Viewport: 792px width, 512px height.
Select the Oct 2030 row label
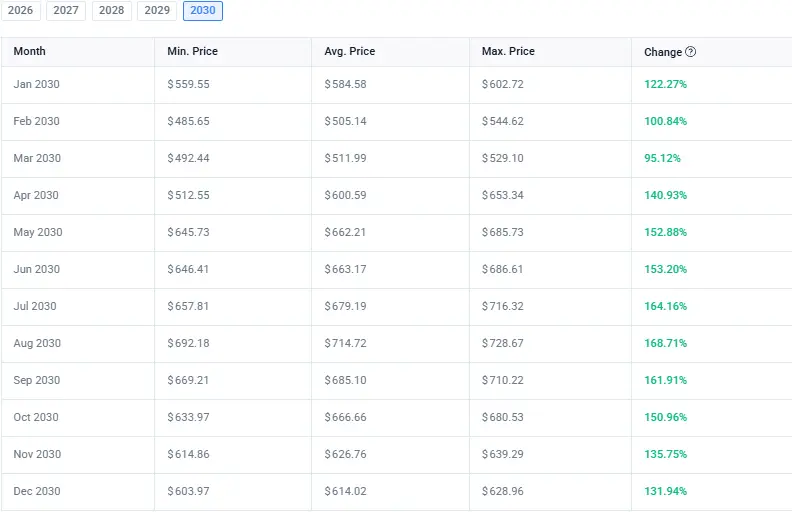[36, 417]
